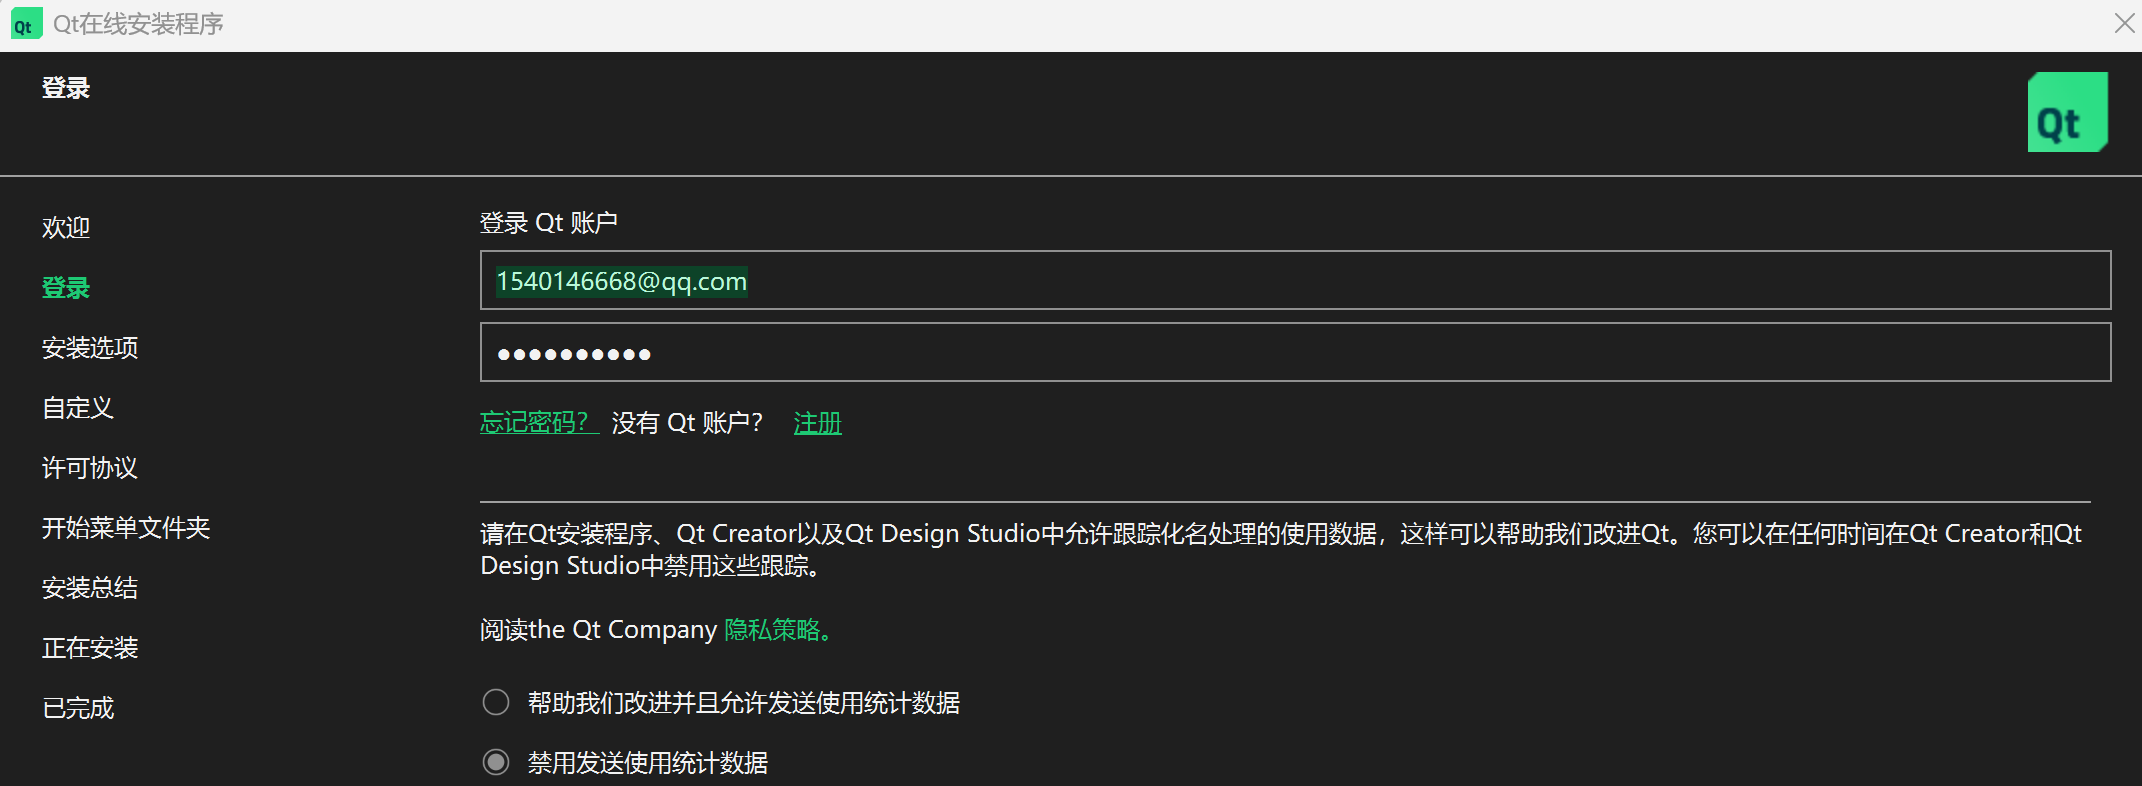Viewport: 2142px width, 786px height.
Task: Click the 欢迎 step in the sidebar
Action: (x=66, y=228)
